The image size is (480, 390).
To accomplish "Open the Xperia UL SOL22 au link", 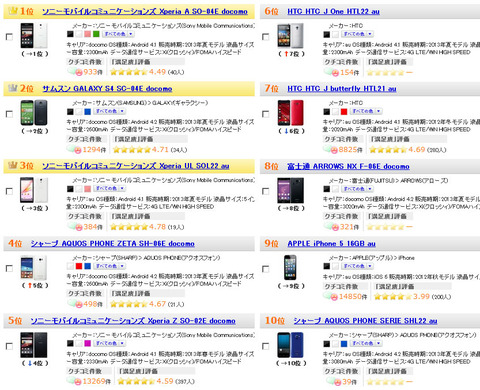I will coord(136,166).
